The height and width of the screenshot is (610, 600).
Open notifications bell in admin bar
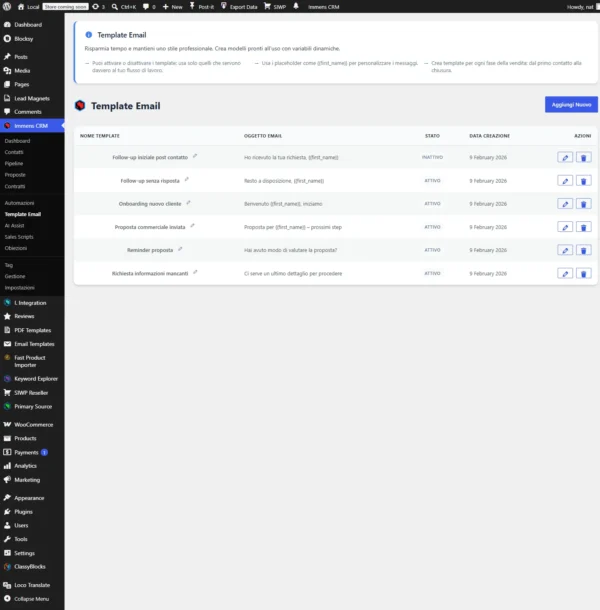[x=296, y=6]
